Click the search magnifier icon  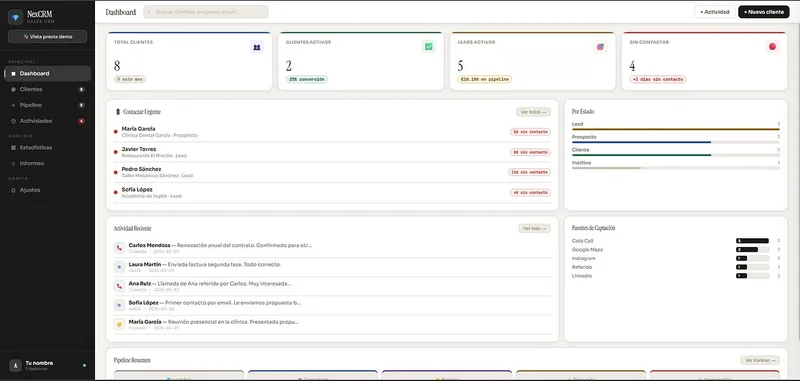click(149, 12)
